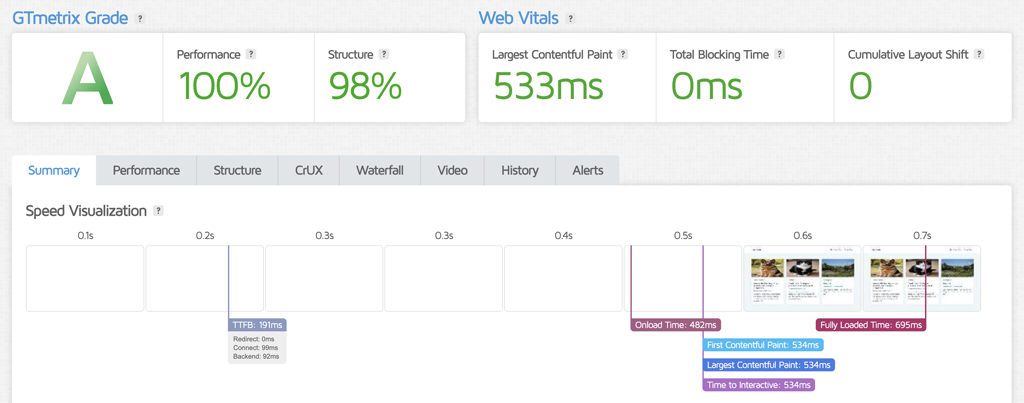1024x403 pixels.
Task: Click the 0.2s filmstrip frame
Action: click(204, 278)
